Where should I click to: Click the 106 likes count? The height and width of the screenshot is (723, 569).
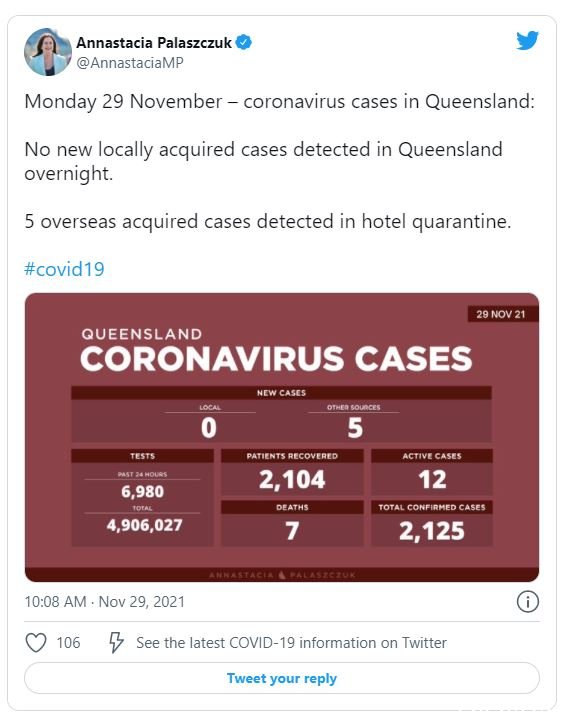(x=68, y=642)
